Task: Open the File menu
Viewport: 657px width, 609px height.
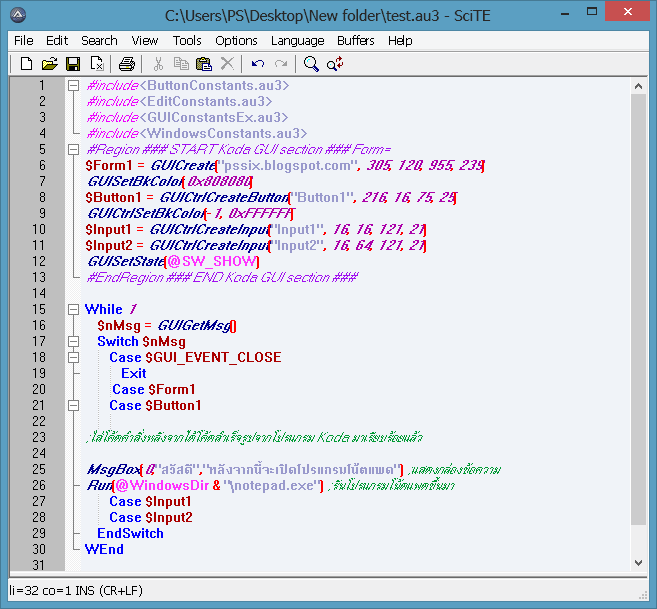Action: 23,41
